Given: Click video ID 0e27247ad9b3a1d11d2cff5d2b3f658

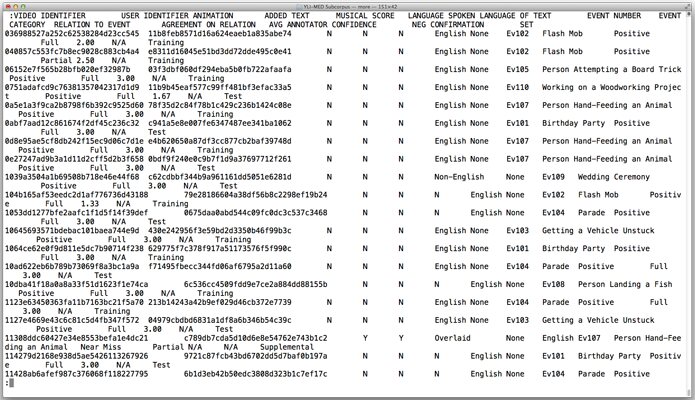Looking at the screenshot, I should pos(74,159).
